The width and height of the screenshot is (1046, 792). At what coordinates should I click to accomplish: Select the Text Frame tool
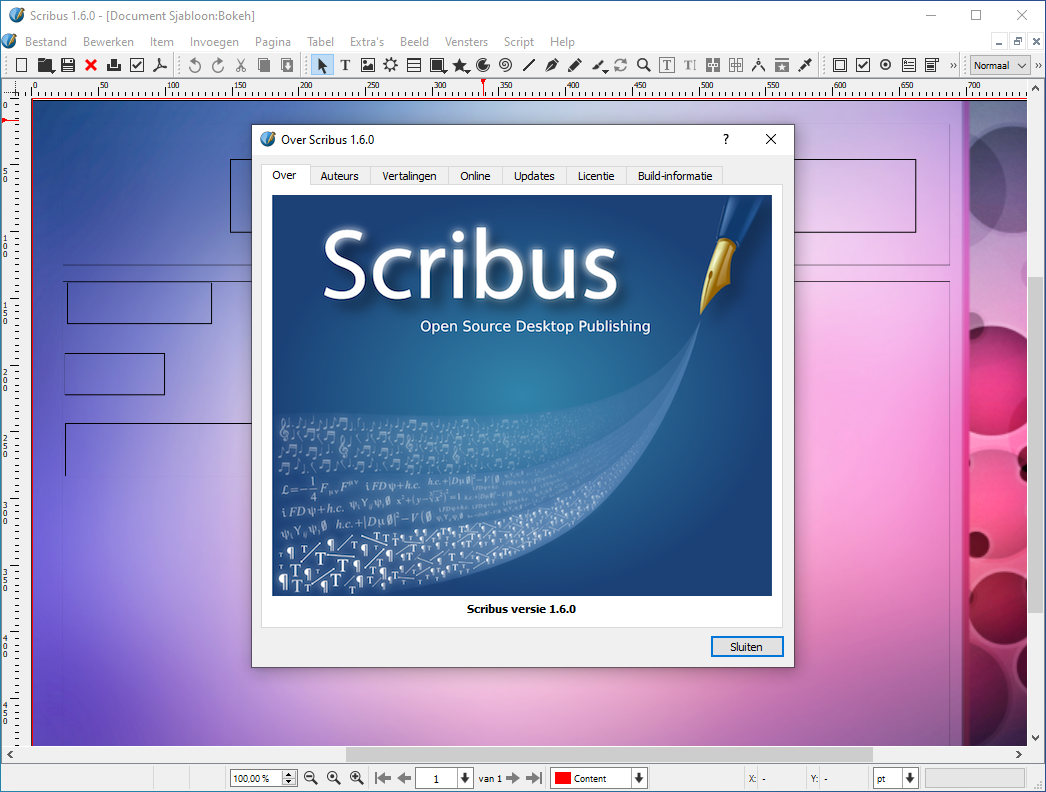344,64
